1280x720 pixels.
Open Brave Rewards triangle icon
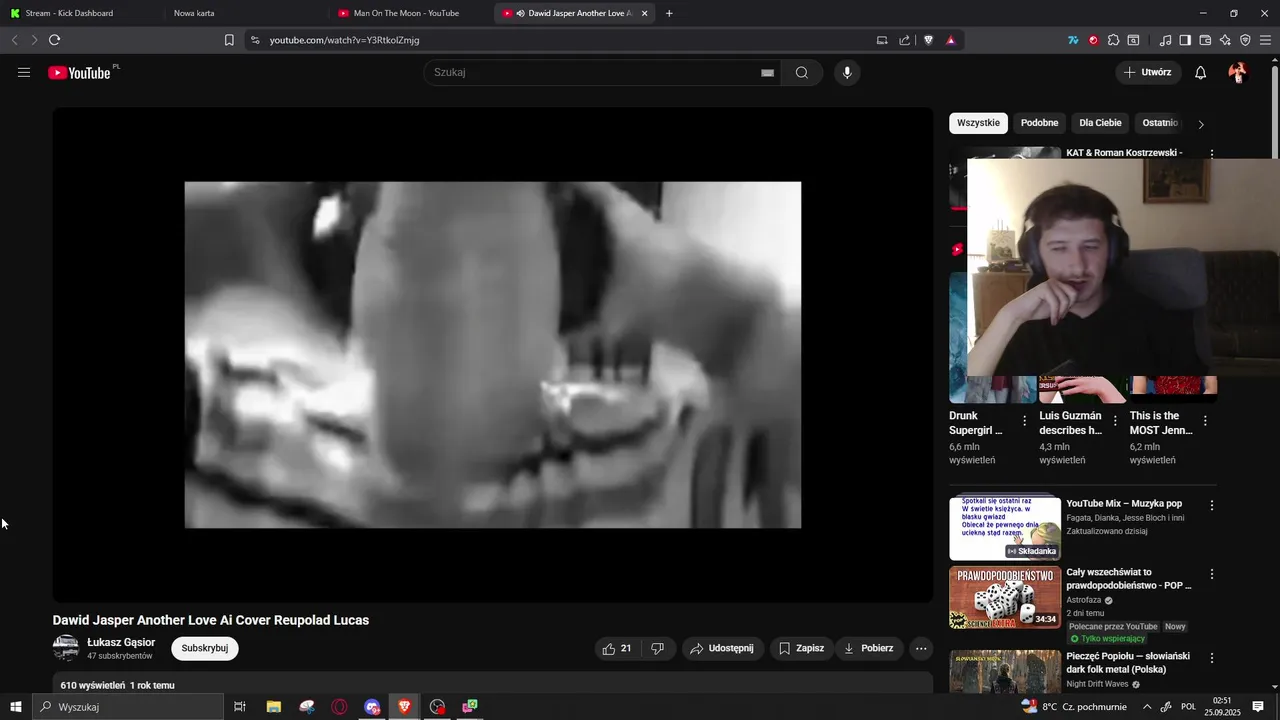(950, 40)
